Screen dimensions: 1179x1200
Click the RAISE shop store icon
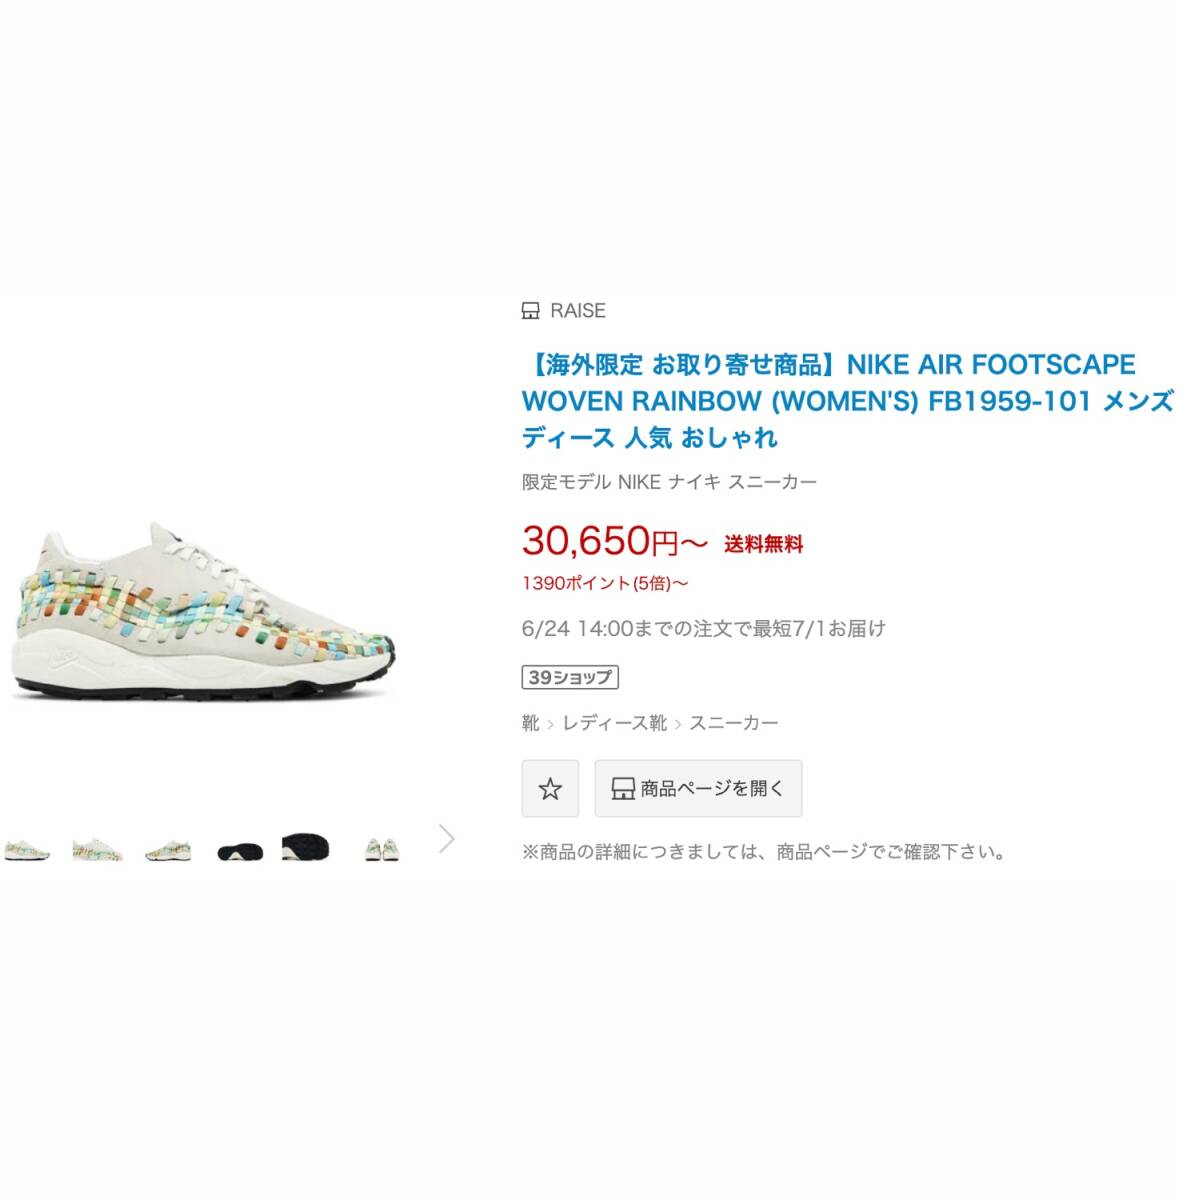click(x=531, y=311)
